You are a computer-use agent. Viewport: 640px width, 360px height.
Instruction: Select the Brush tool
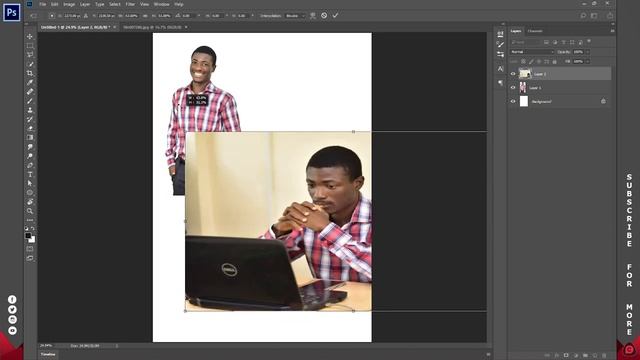30,101
